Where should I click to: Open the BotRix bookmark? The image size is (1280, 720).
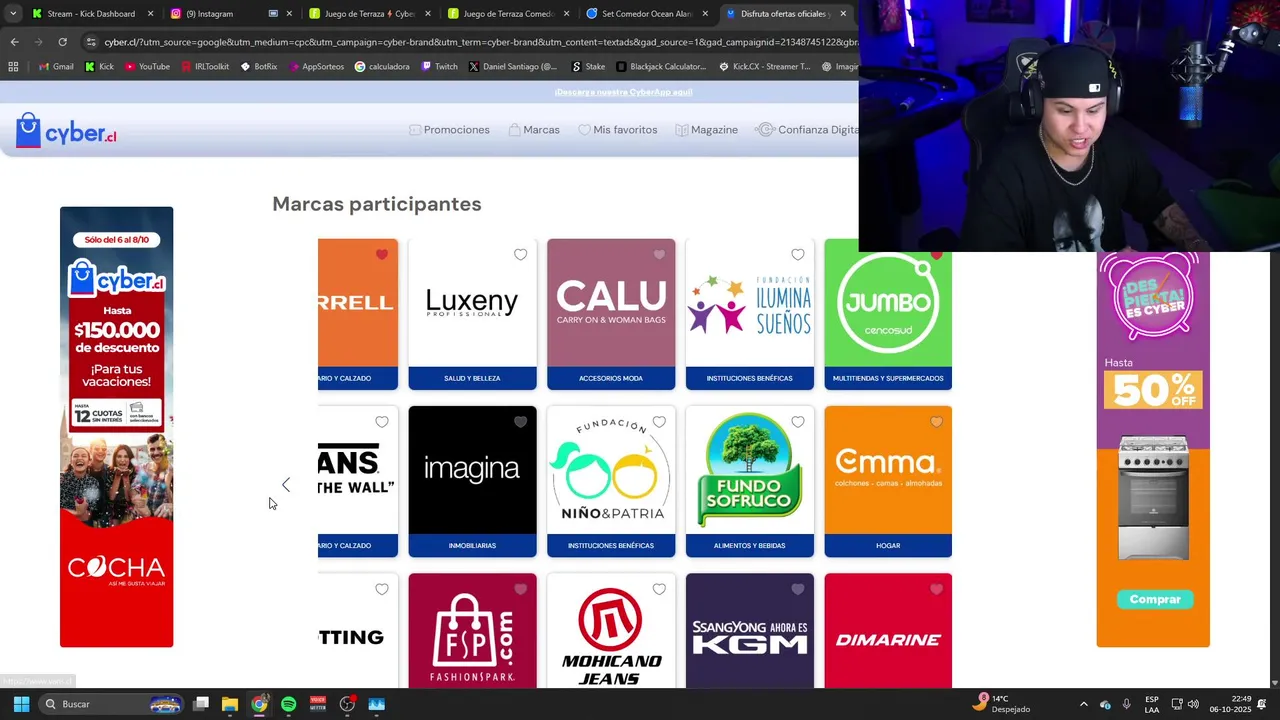(x=259, y=67)
